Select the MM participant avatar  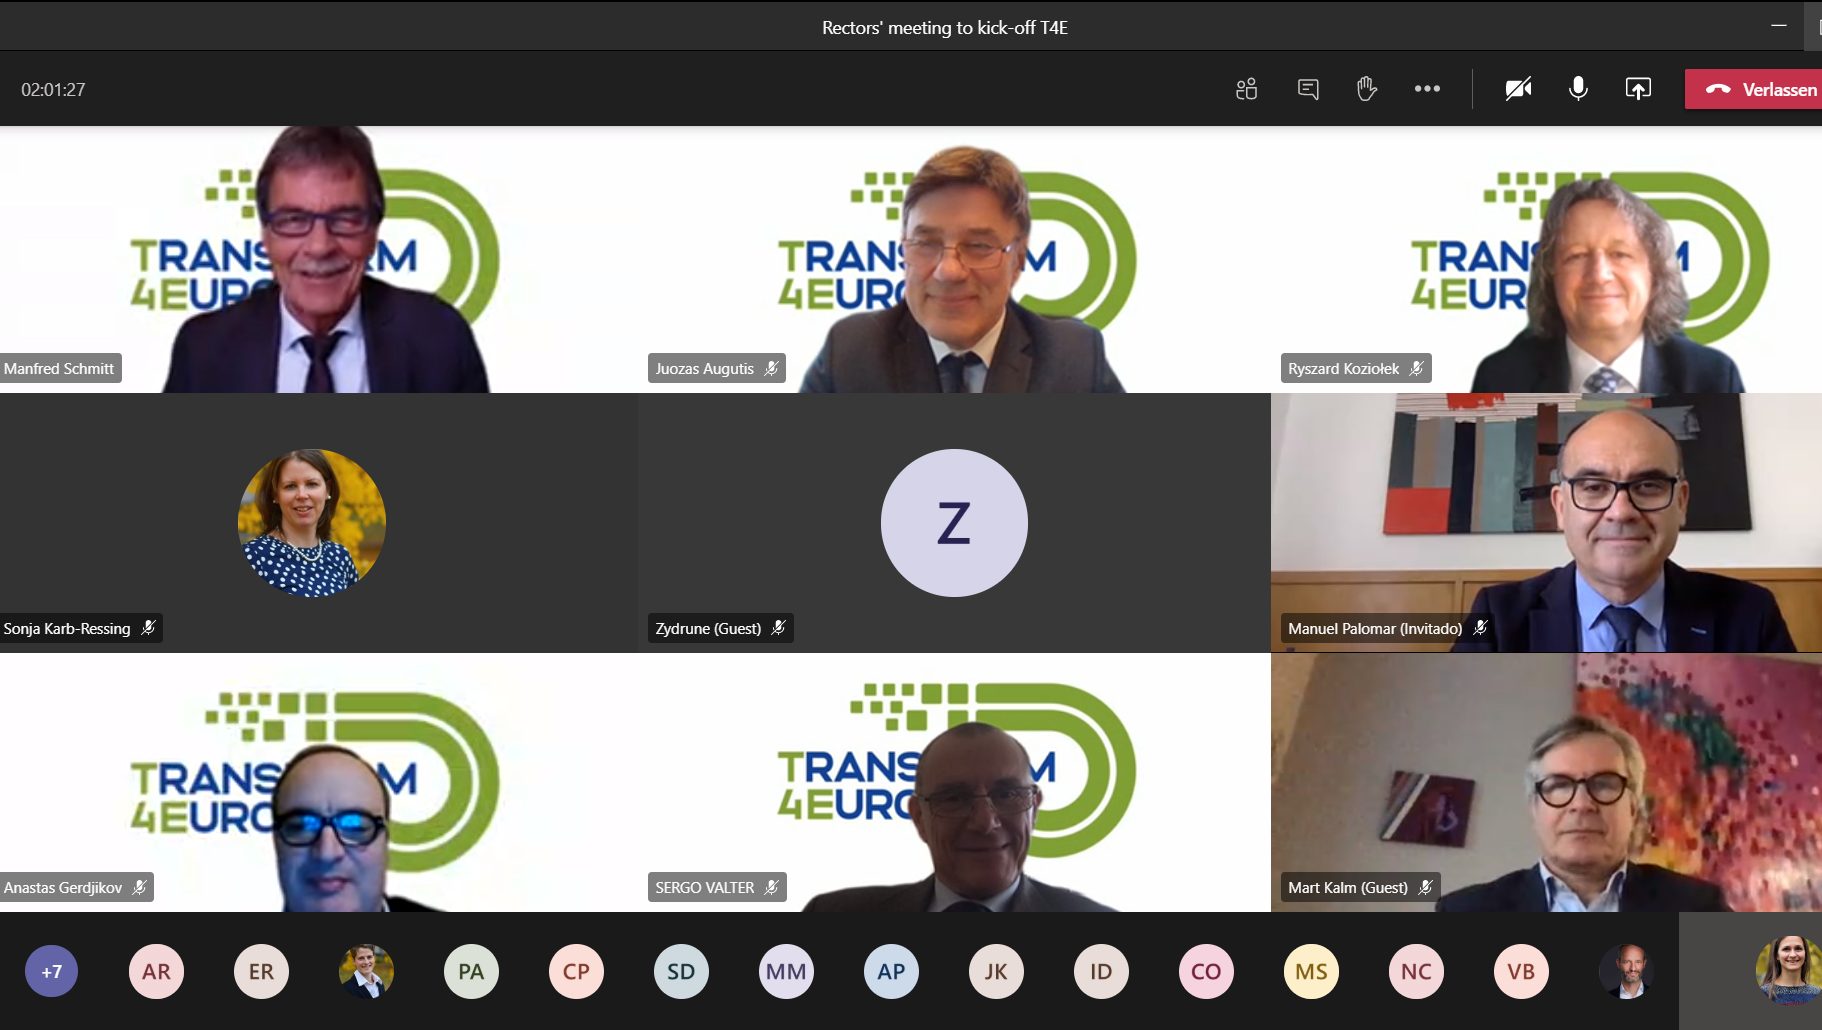coord(786,971)
